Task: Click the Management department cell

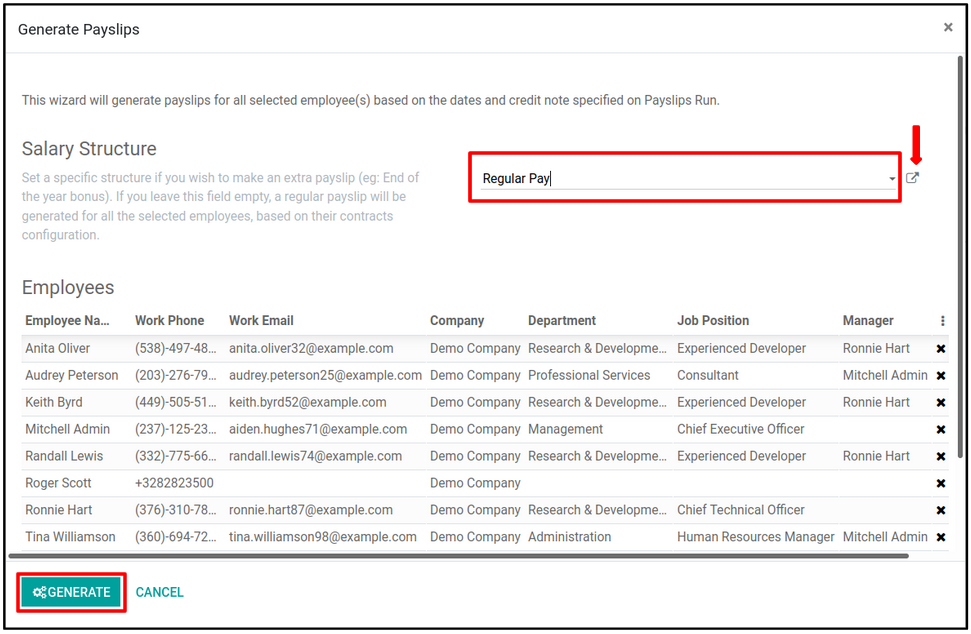Action: (565, 429)
